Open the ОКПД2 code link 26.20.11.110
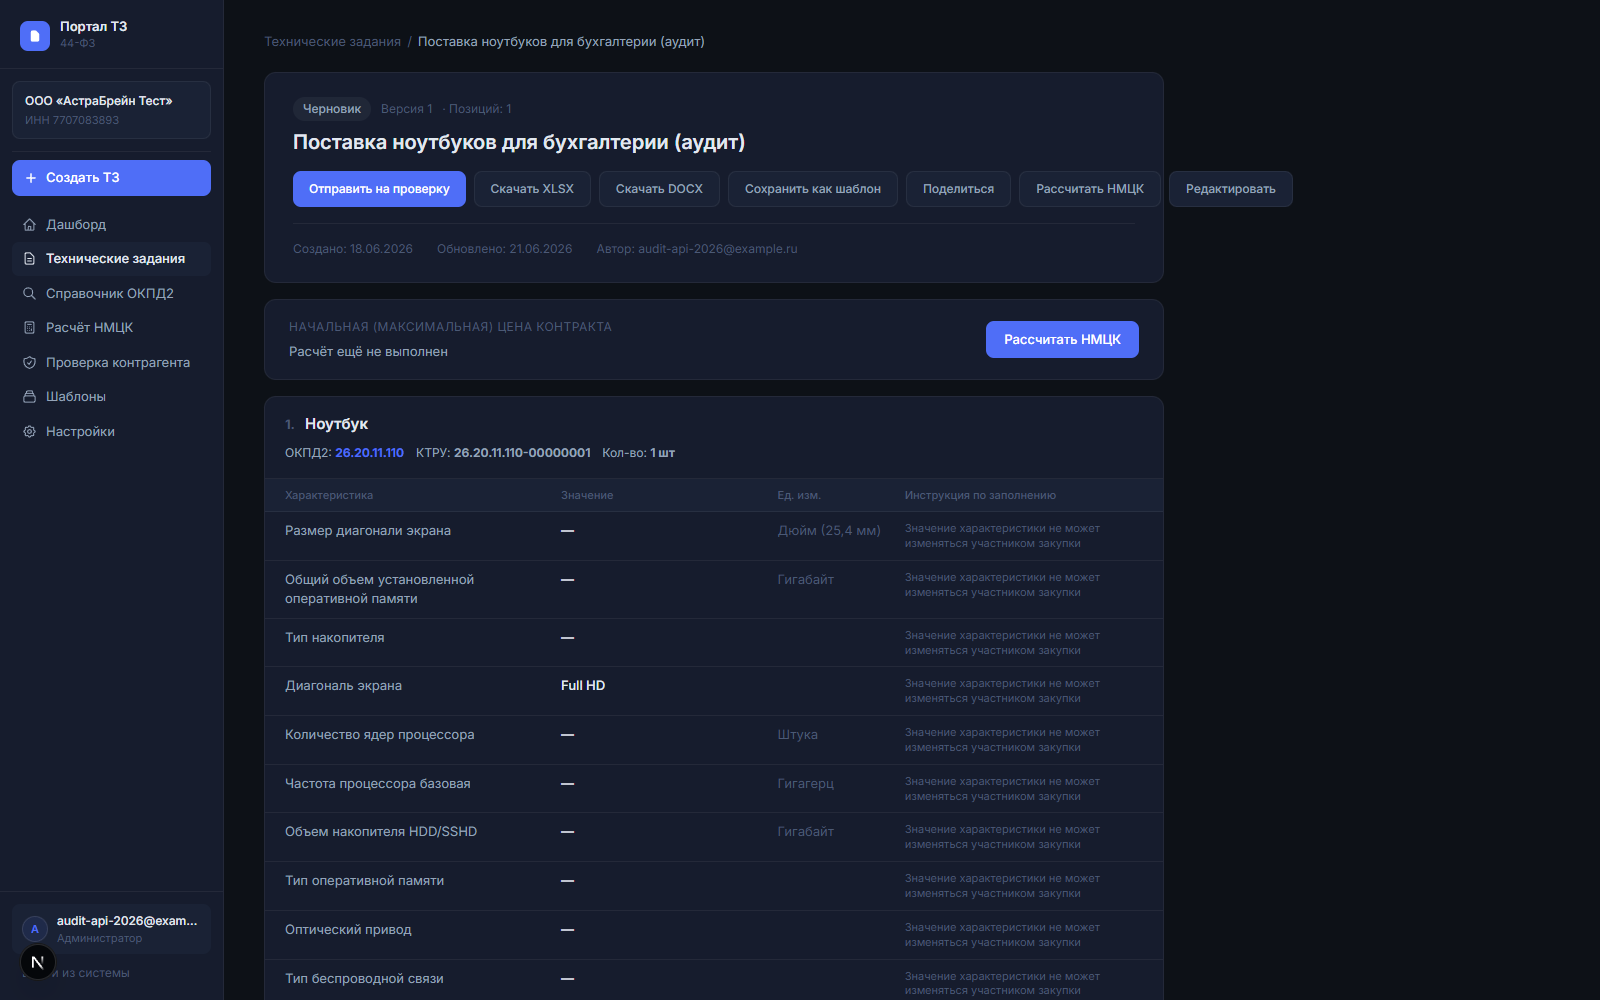Screen dimensions: 1600x1000 coord(369,453)
